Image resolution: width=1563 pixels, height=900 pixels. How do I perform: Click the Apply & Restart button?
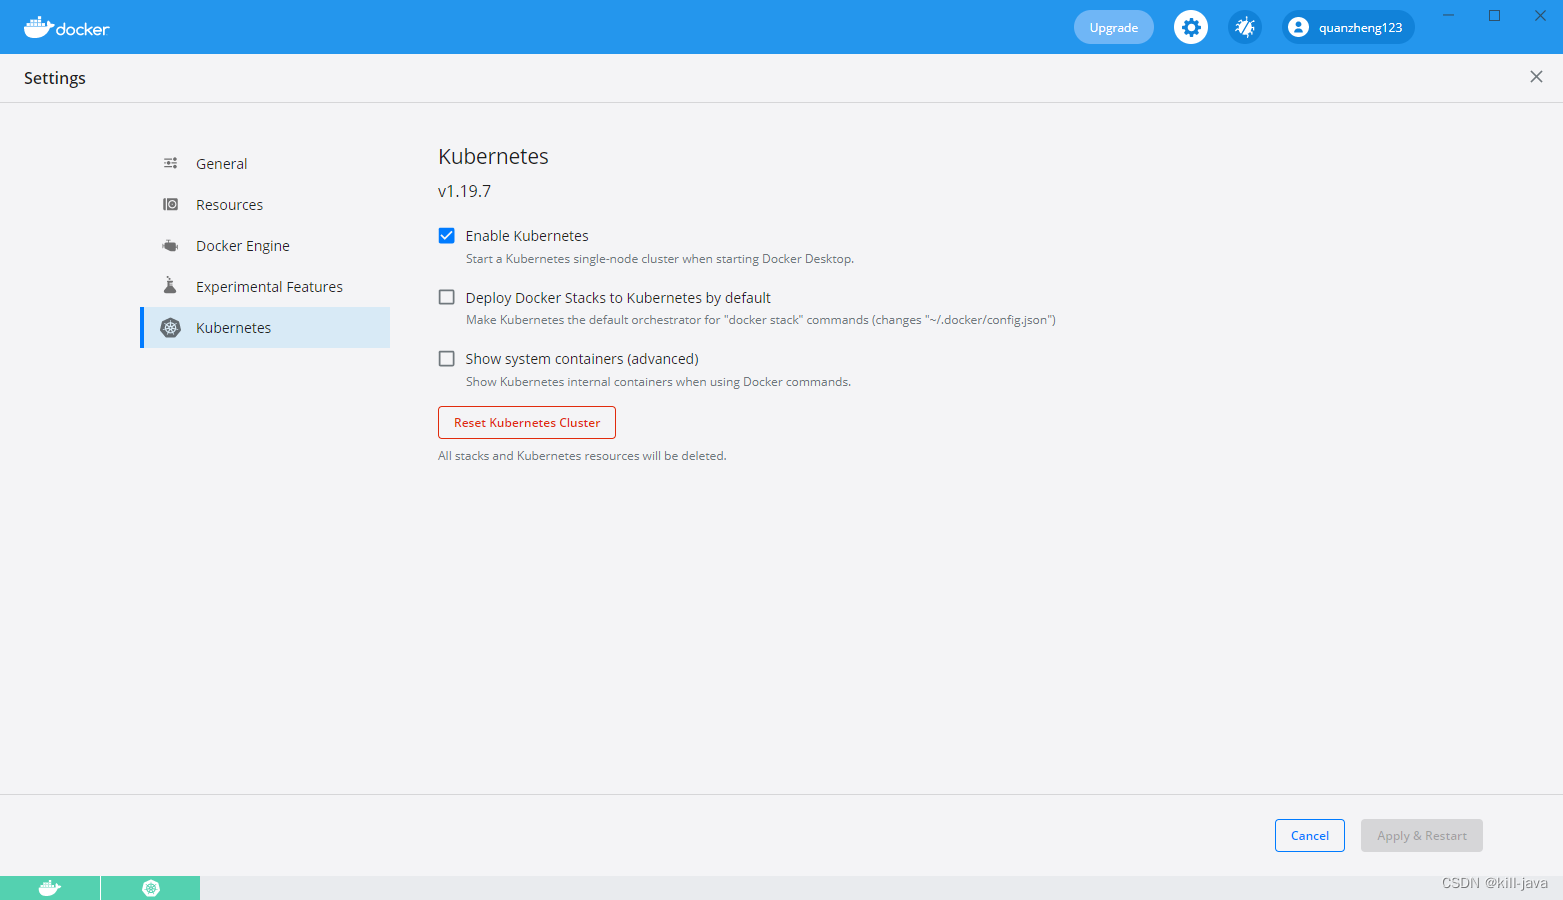(x=1422, y=836)
